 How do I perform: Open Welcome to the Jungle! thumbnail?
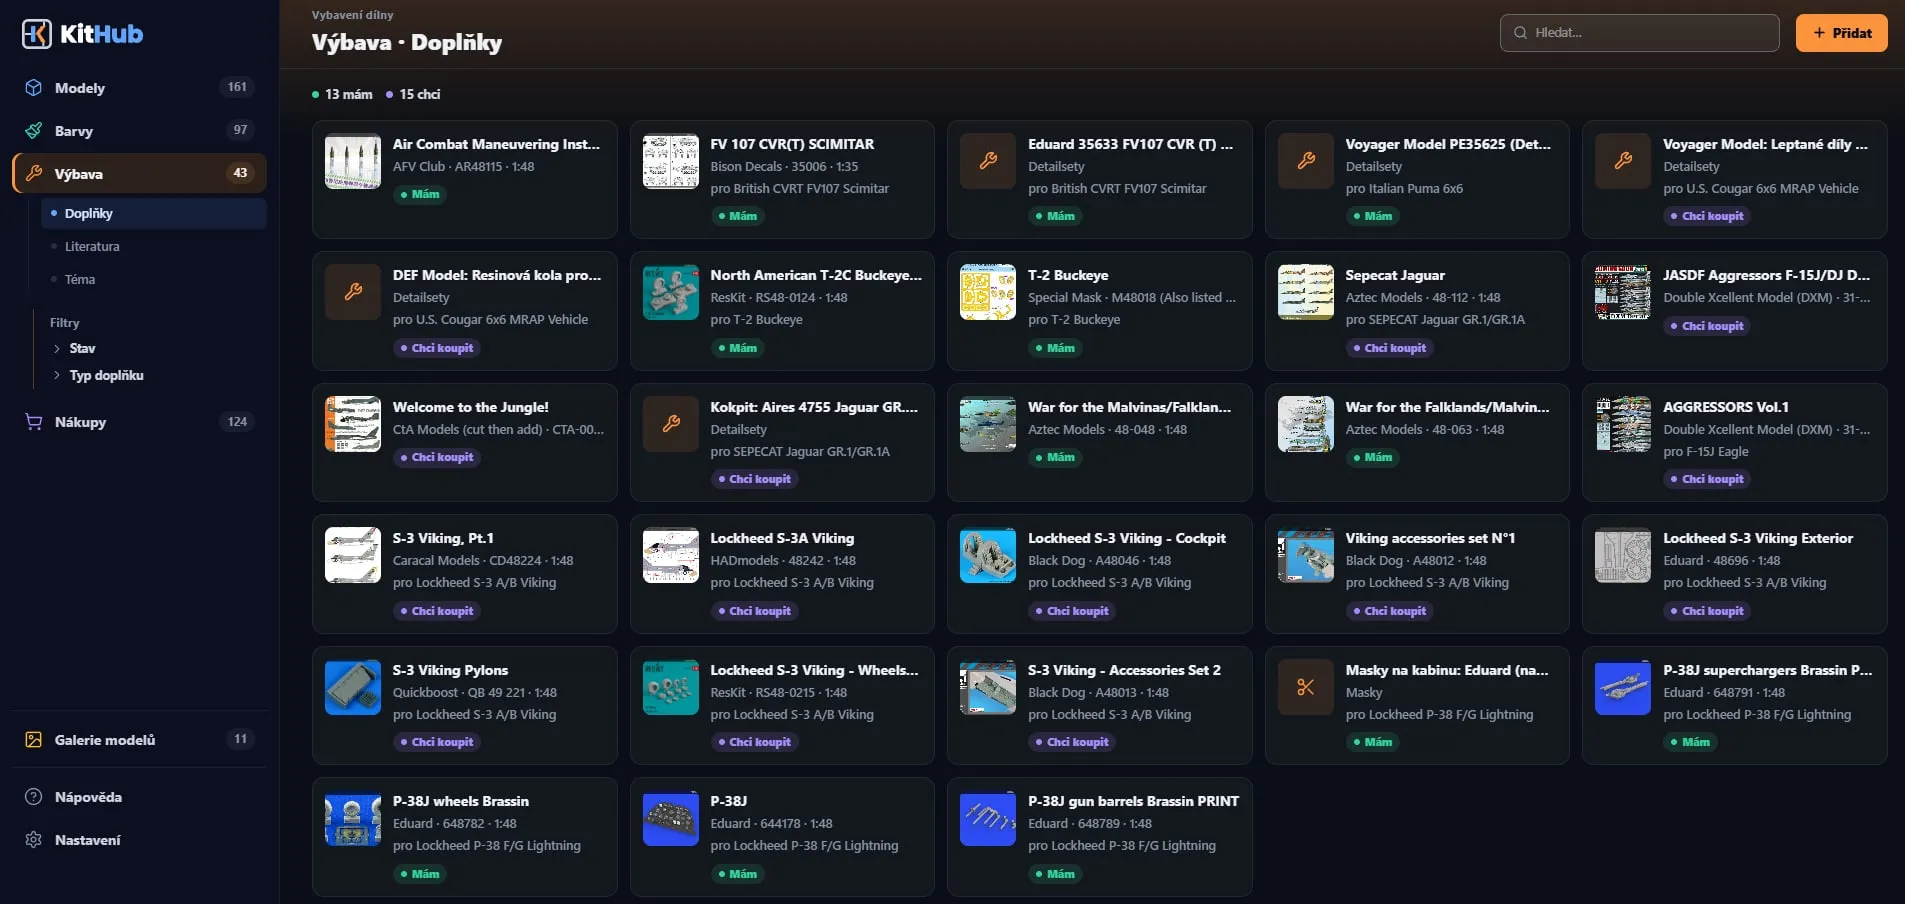(x=353, y=424)
